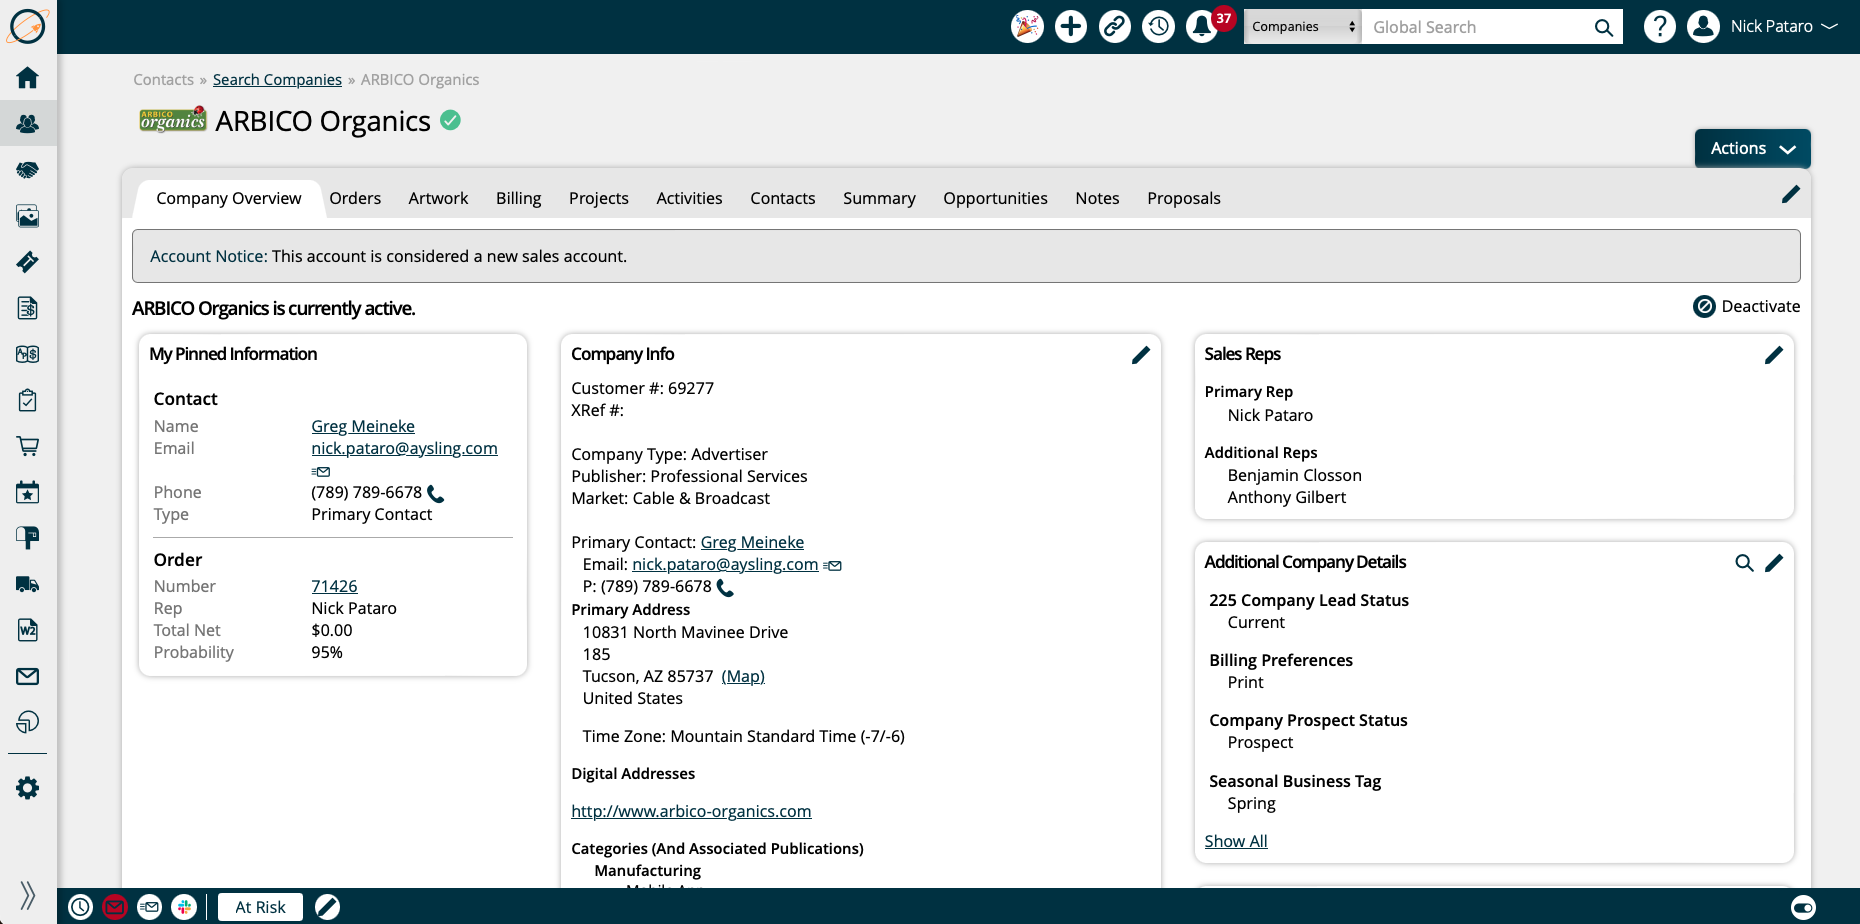Click the notifications bell showing 37 alerts
This screenshot has width=1860, height=924.
pyautogui.click(x=1201, y=26)
